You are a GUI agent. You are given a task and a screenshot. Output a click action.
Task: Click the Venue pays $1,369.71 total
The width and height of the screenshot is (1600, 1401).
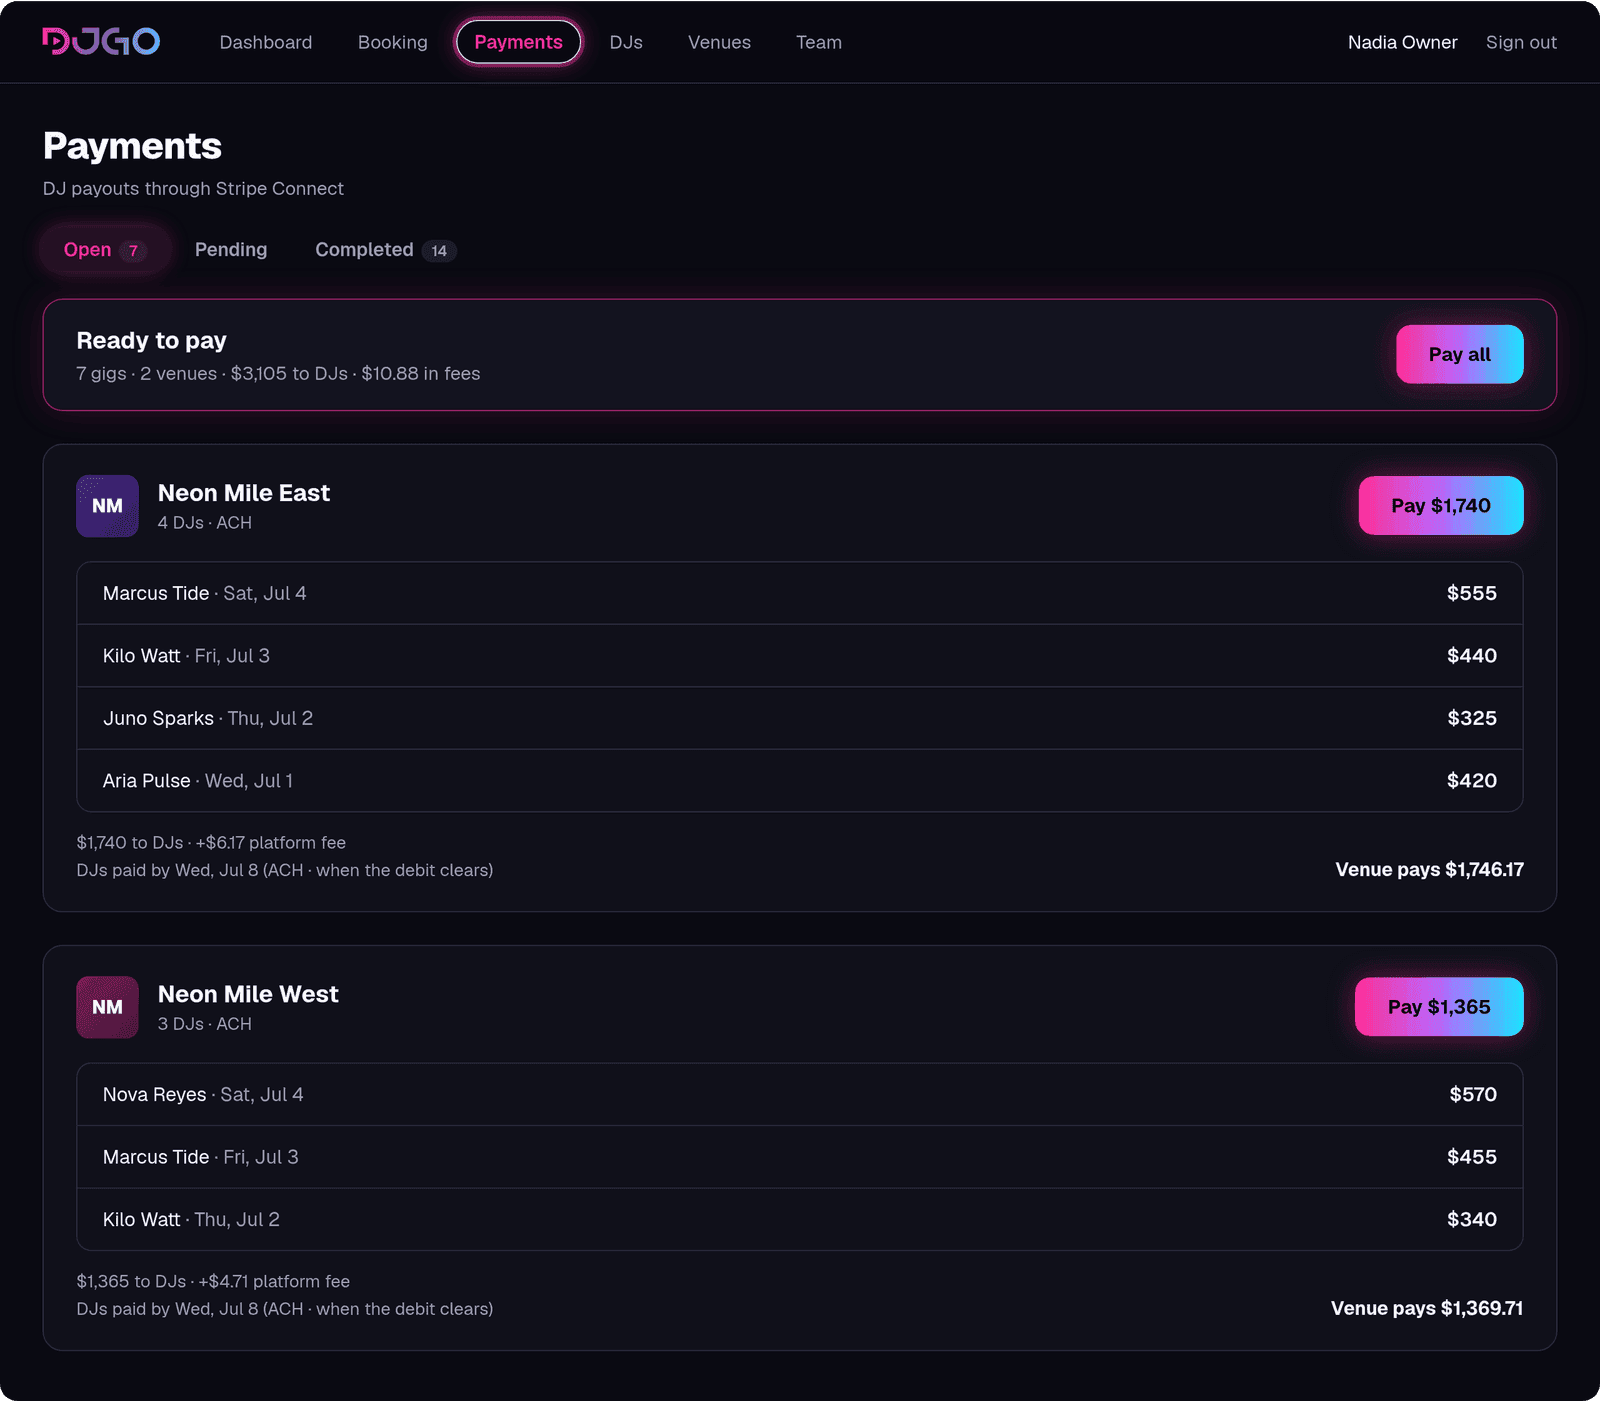tap(1427, 1308)
